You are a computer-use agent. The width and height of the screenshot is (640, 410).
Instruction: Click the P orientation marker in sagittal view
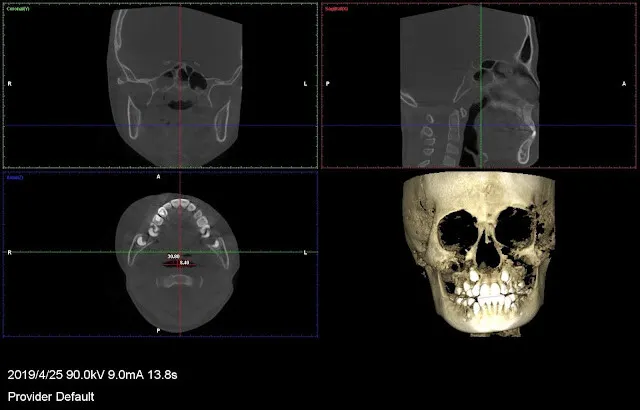(328, 84)
